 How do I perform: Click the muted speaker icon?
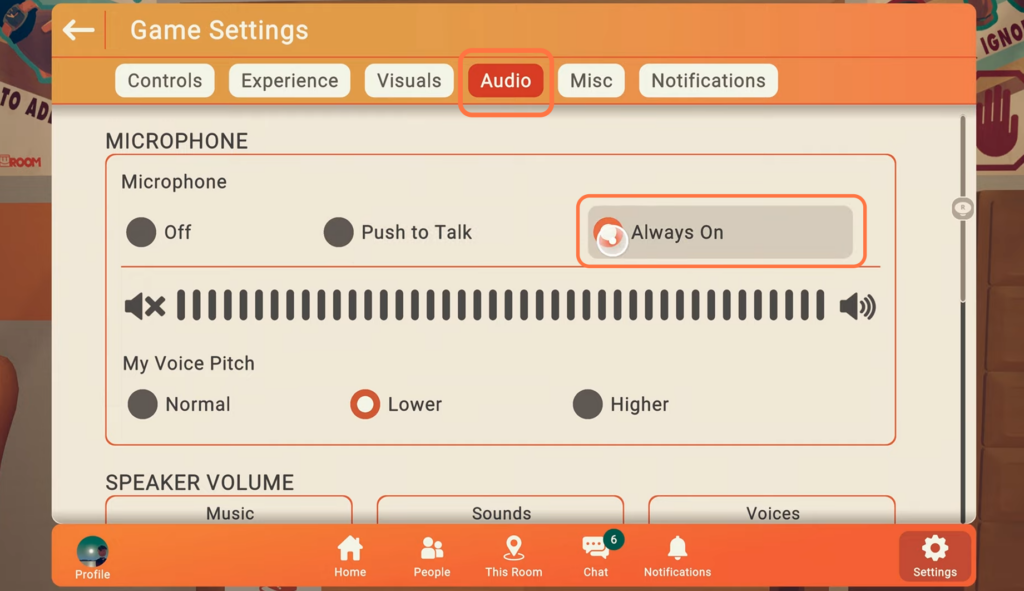point(145,306)
